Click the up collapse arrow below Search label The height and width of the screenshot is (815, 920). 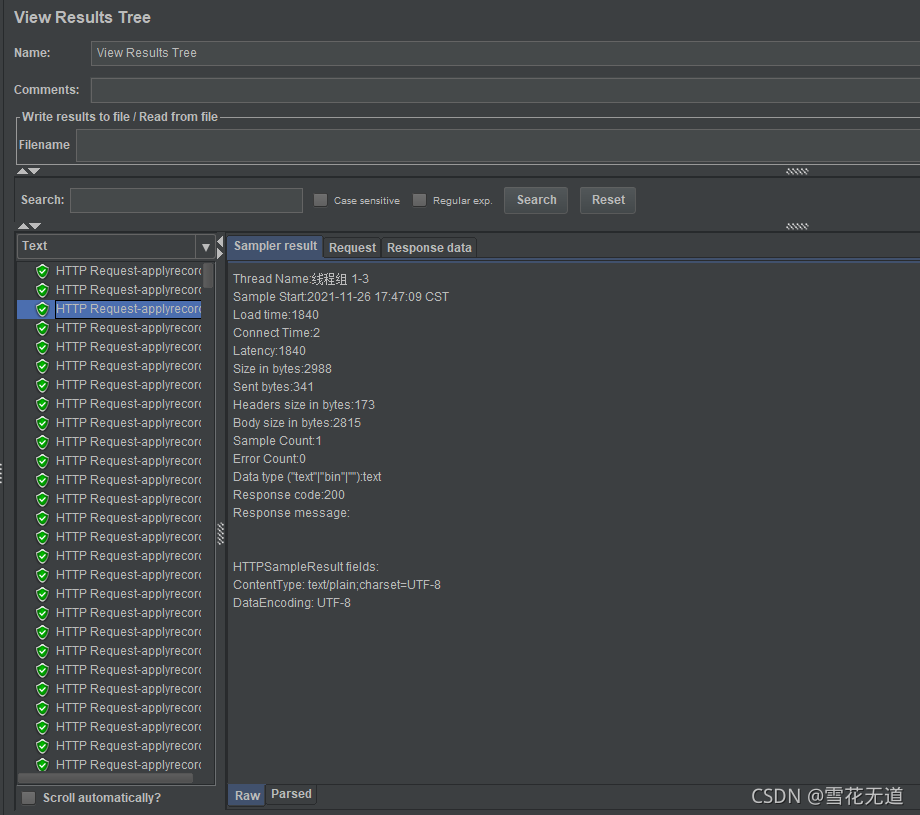(23, 226)
